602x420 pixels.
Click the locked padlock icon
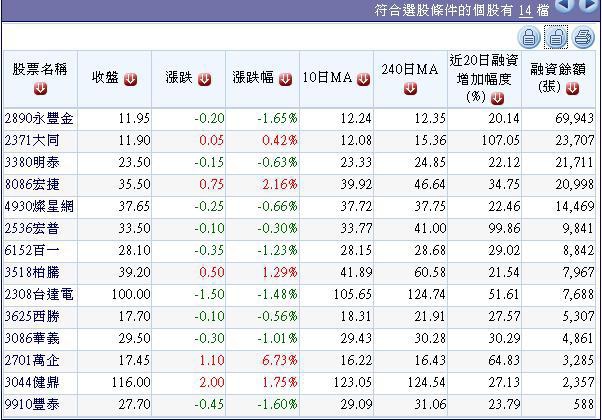pos(529,37)
